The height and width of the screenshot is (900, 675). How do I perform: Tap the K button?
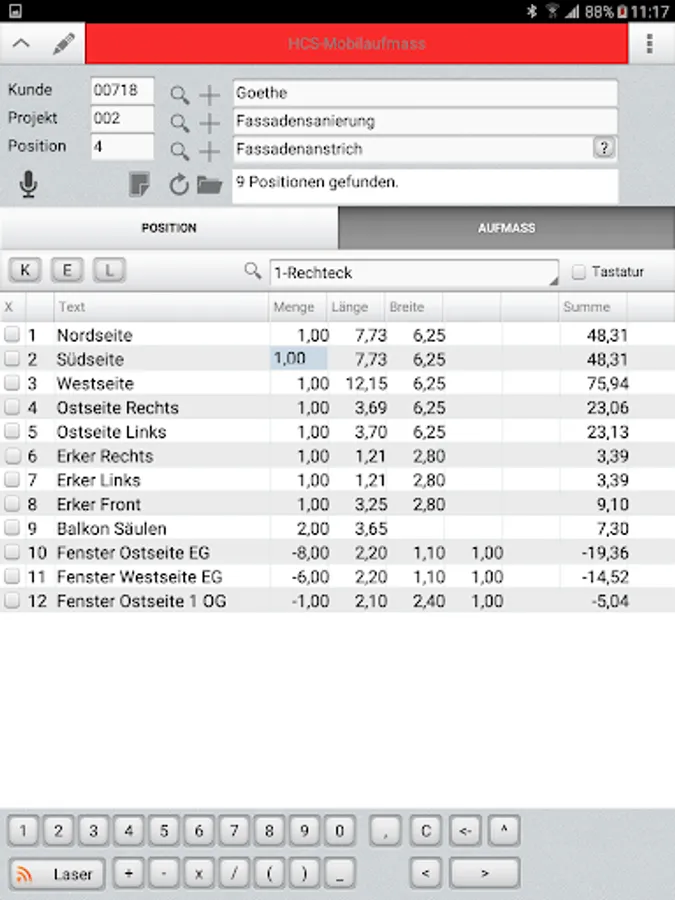click(x=25, y=270)
